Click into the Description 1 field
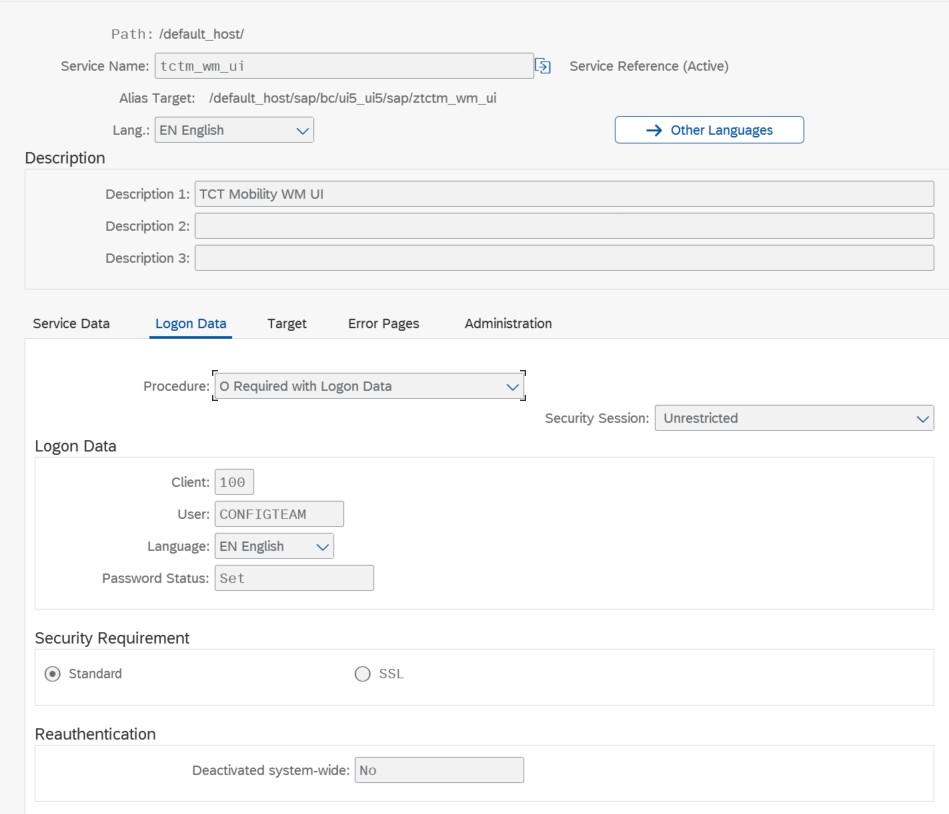Viewport: 949px width, 814px height. pyautogui.click(x=564, y=194)
